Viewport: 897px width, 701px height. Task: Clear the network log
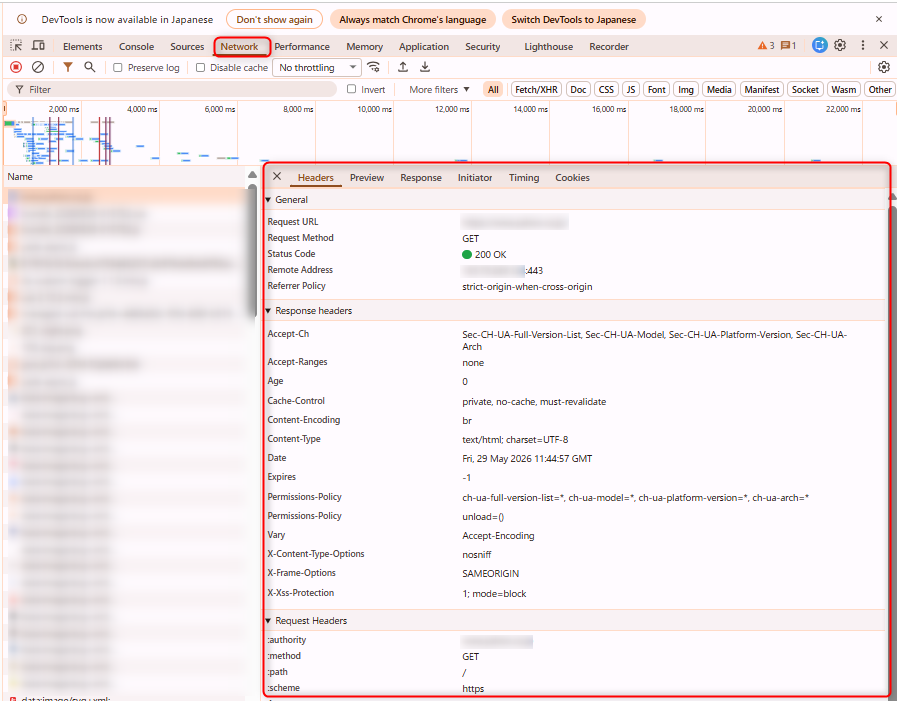(x=38, y=67)
